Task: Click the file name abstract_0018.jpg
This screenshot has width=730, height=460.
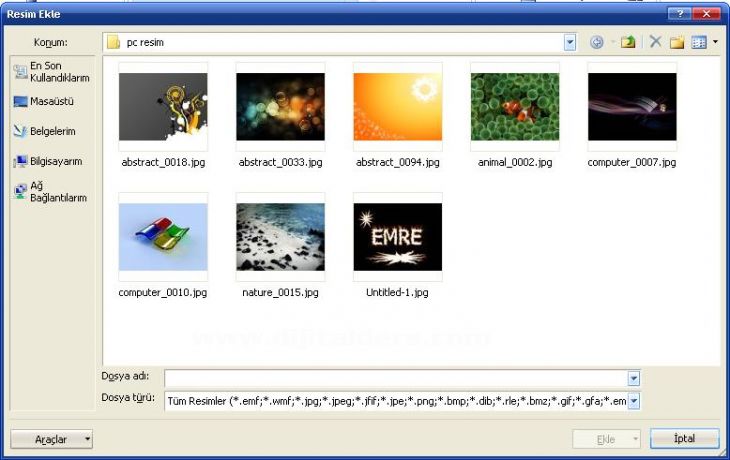Action: click(163, 162)
